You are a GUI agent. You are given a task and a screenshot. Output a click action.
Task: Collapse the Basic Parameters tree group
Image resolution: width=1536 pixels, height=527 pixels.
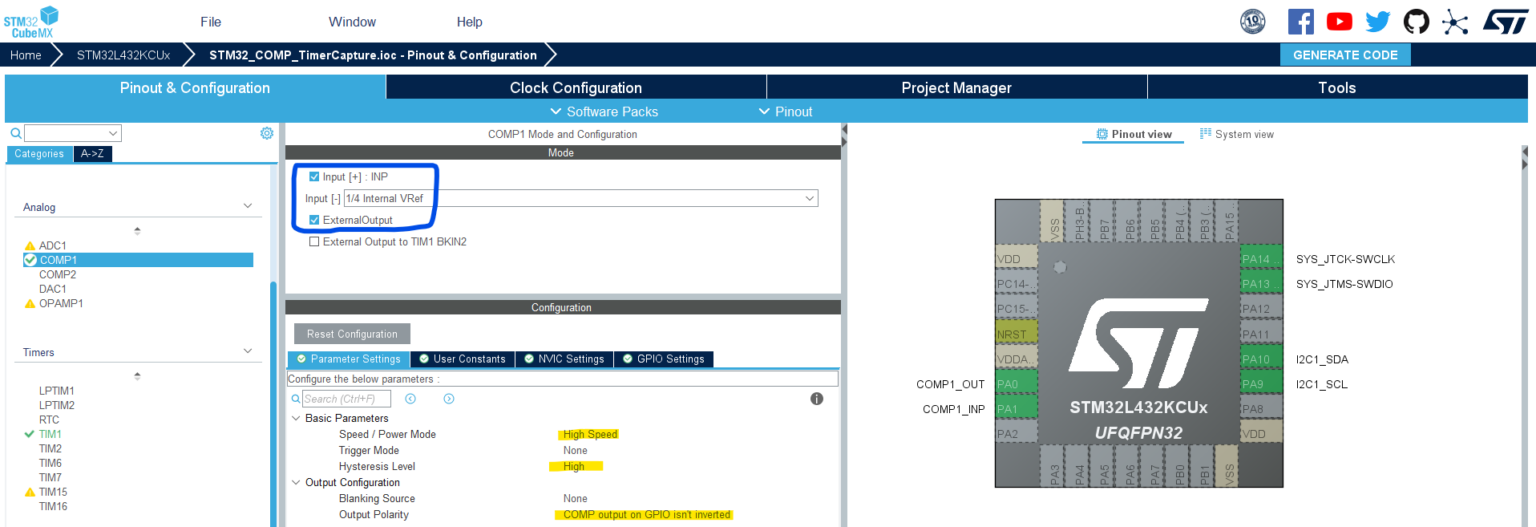pyautogui.click(x=296, y=418)
